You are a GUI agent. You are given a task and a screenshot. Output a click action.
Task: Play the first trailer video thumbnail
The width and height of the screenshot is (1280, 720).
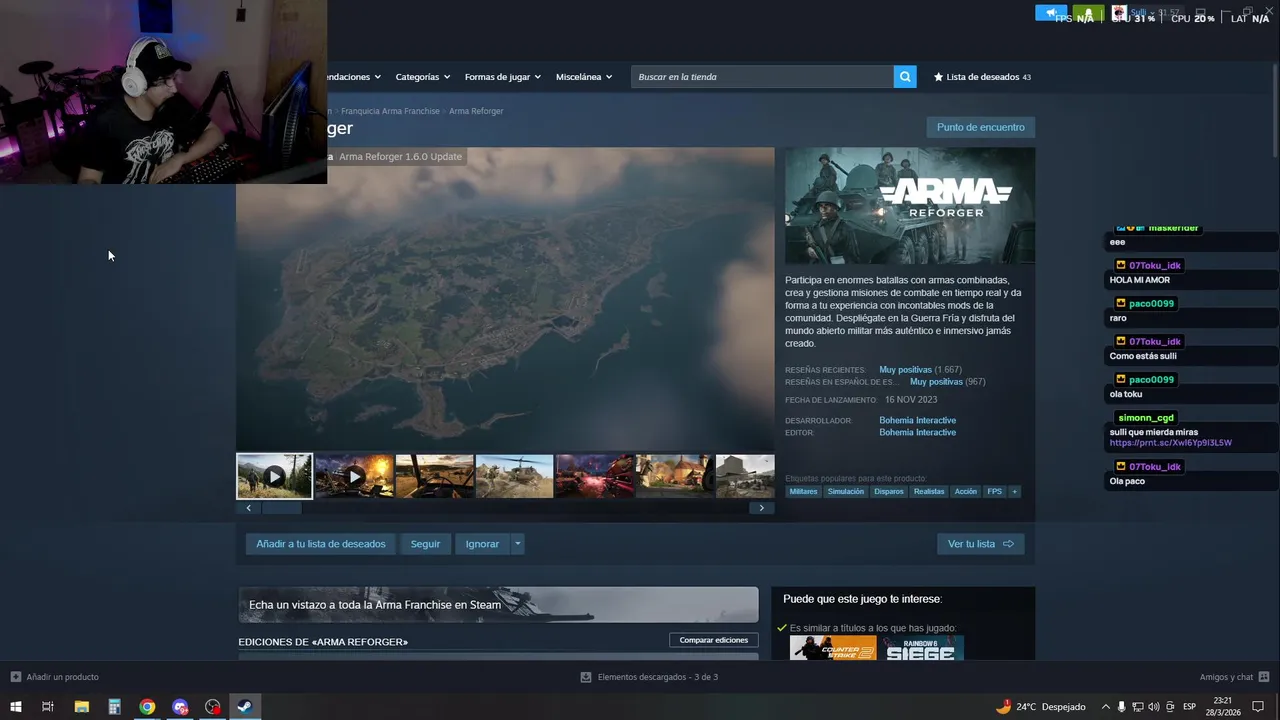[x=274, y=476]
